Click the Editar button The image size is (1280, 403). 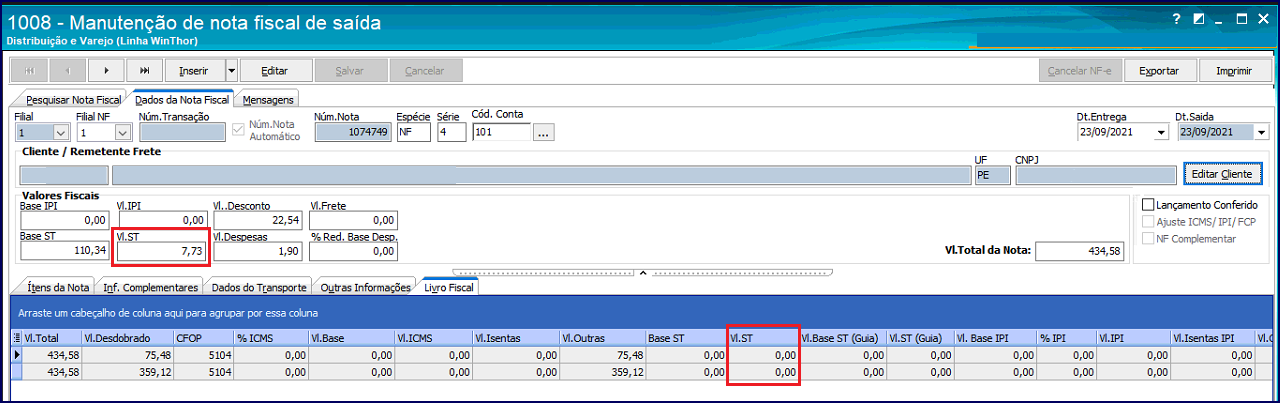tap(275, 71)
